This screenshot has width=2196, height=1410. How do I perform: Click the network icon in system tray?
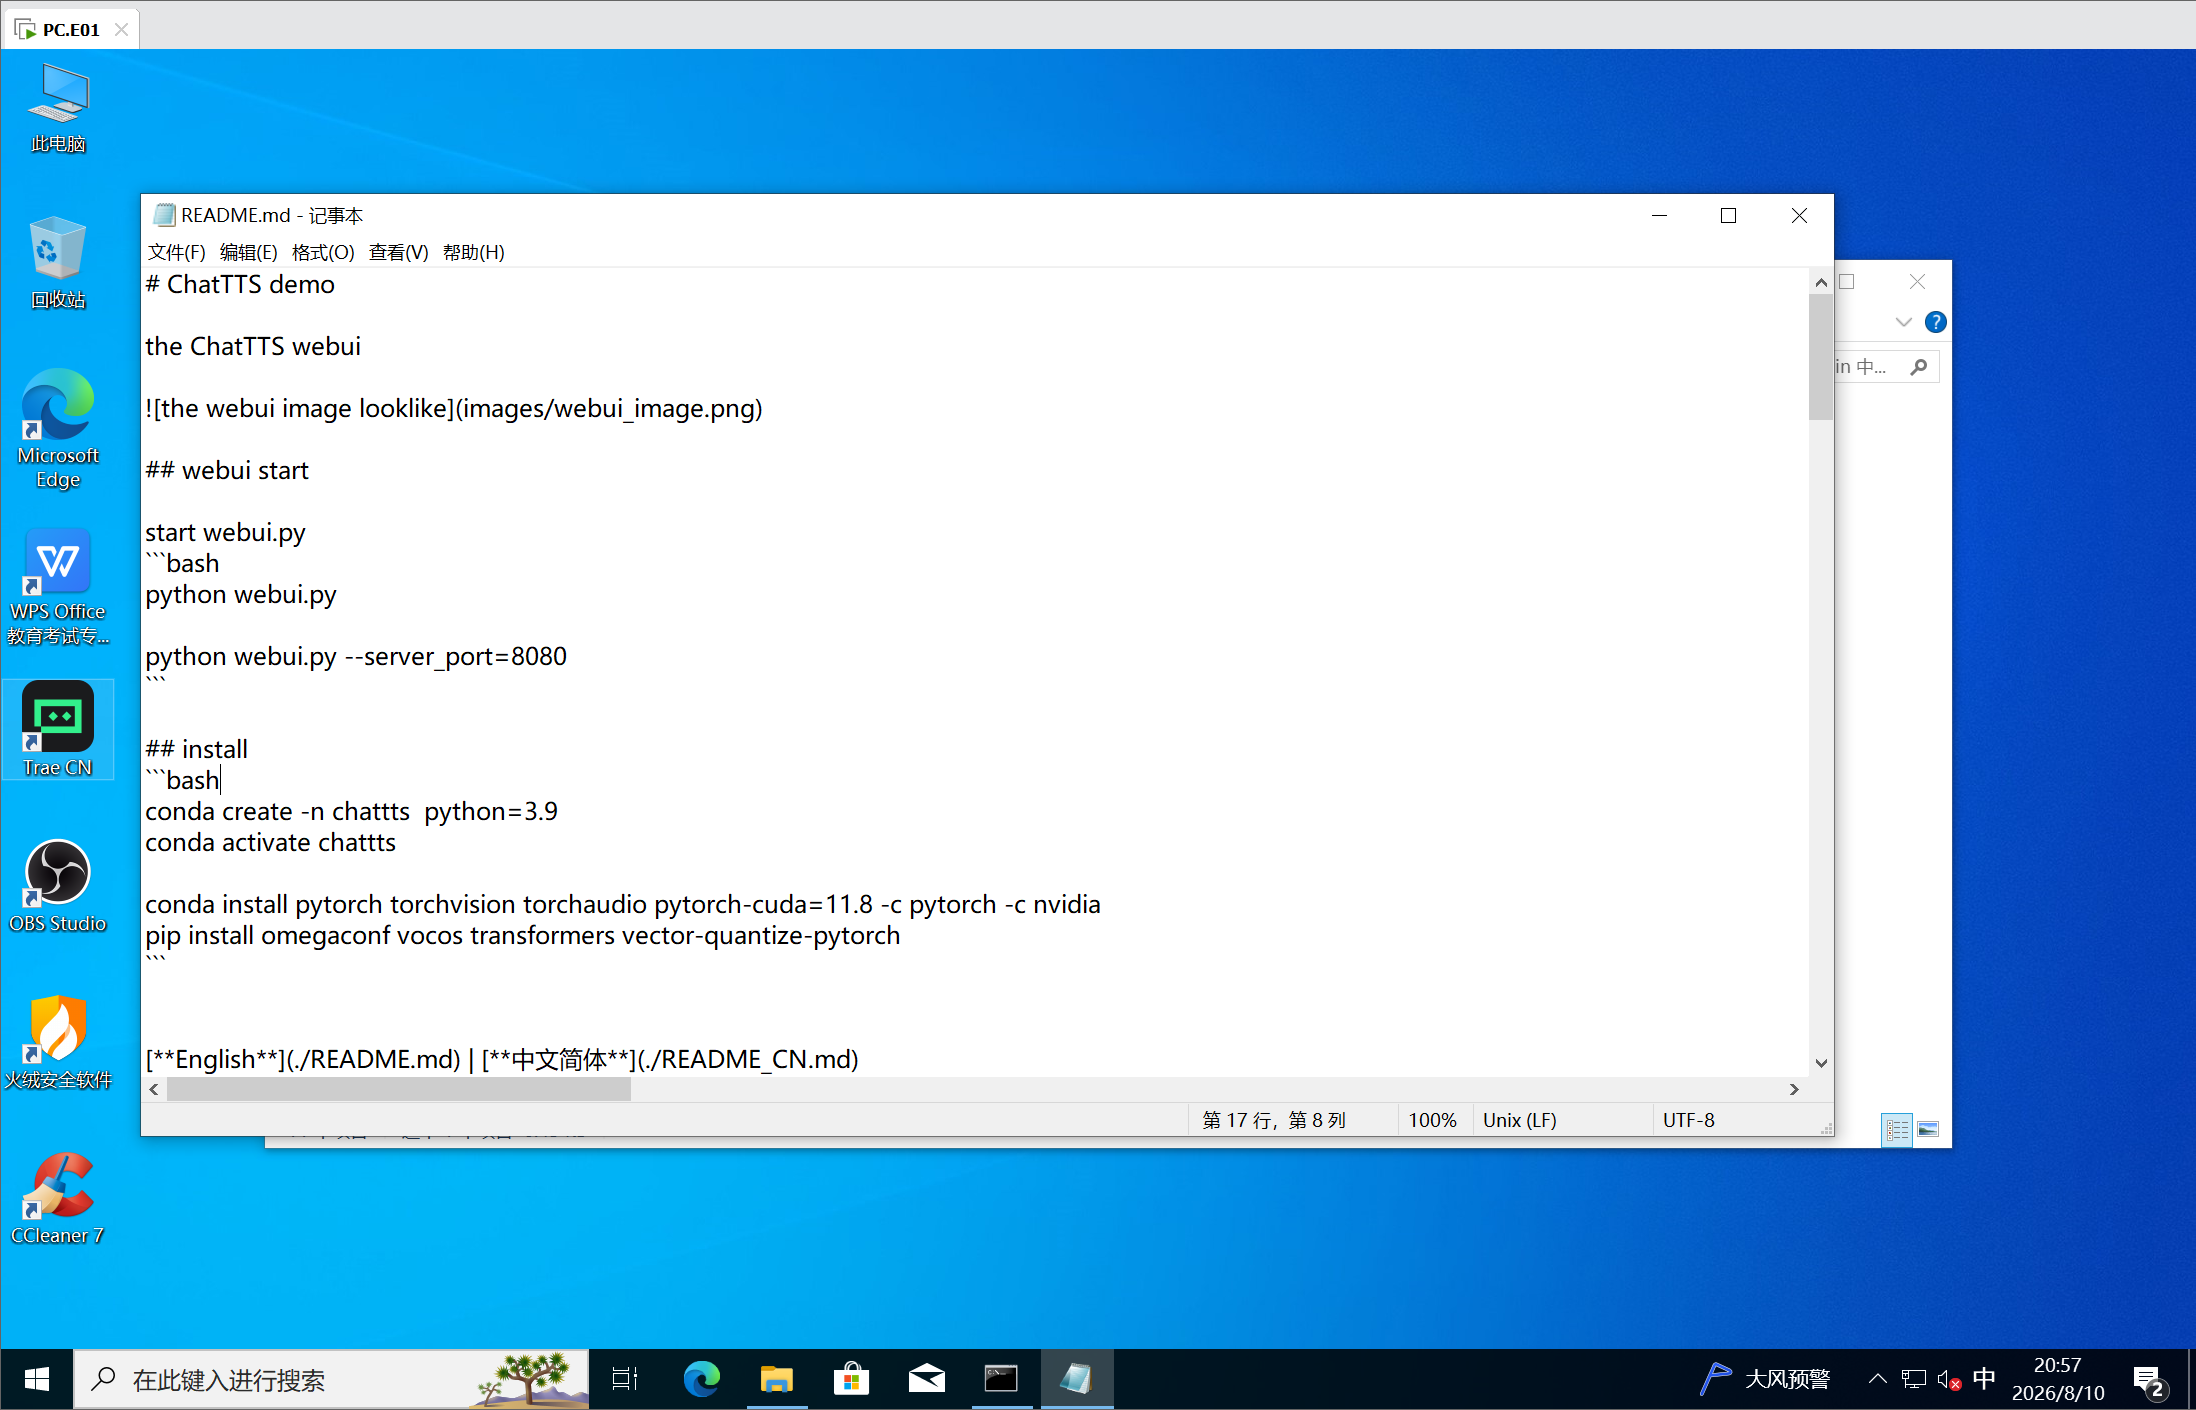(1914, 1380)
